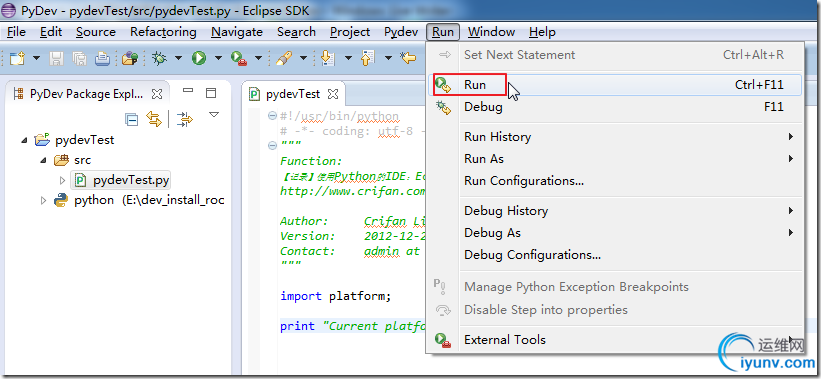
Task: Click the Debug bug toolbar icon
Action: (159, 58)
